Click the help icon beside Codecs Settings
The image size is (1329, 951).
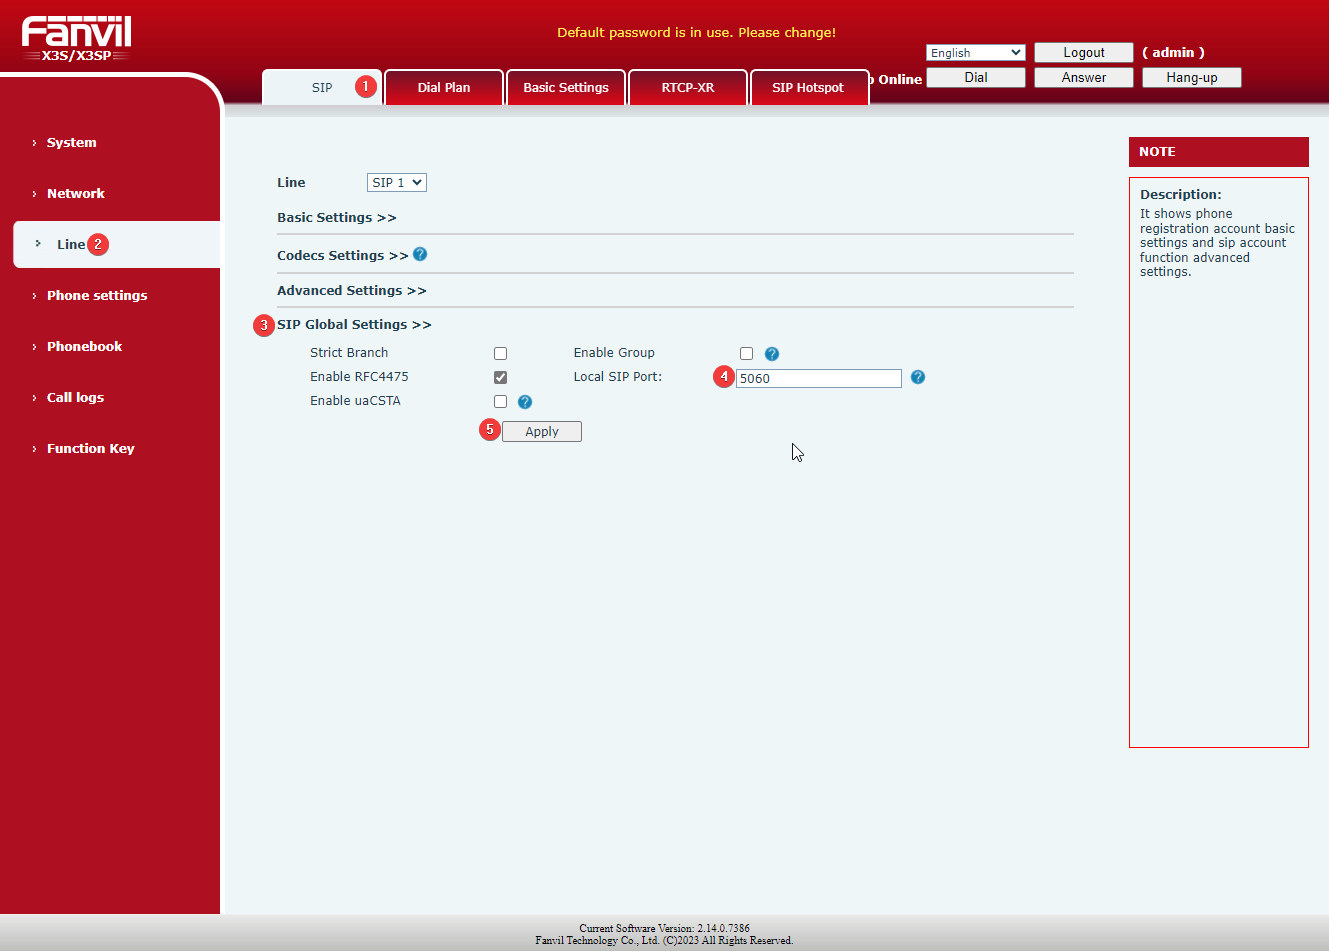(420, 254)
